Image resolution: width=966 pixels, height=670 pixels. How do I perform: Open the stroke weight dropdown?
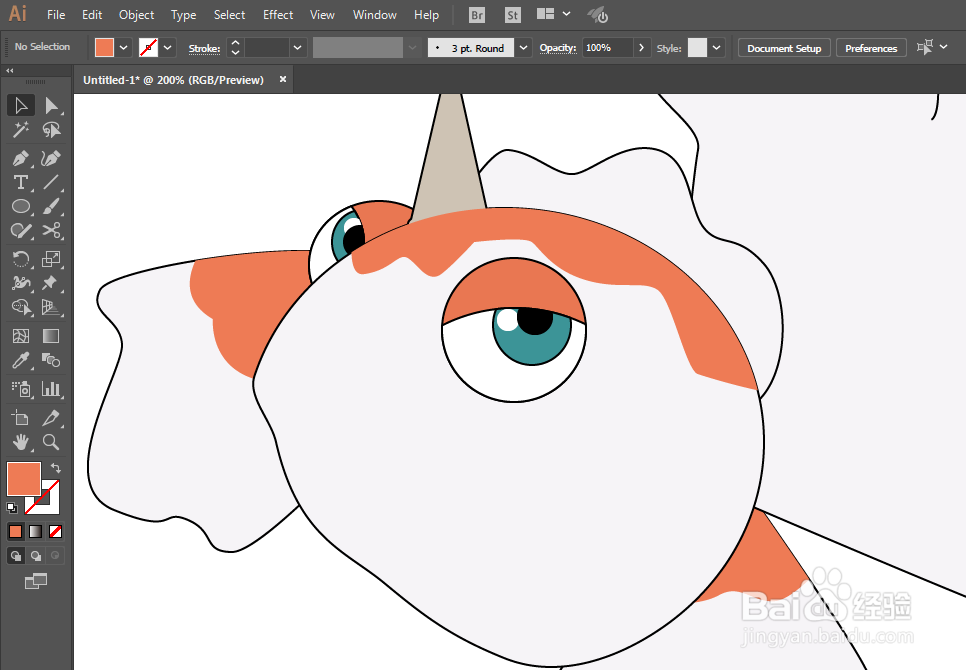[x=298, y=47]
